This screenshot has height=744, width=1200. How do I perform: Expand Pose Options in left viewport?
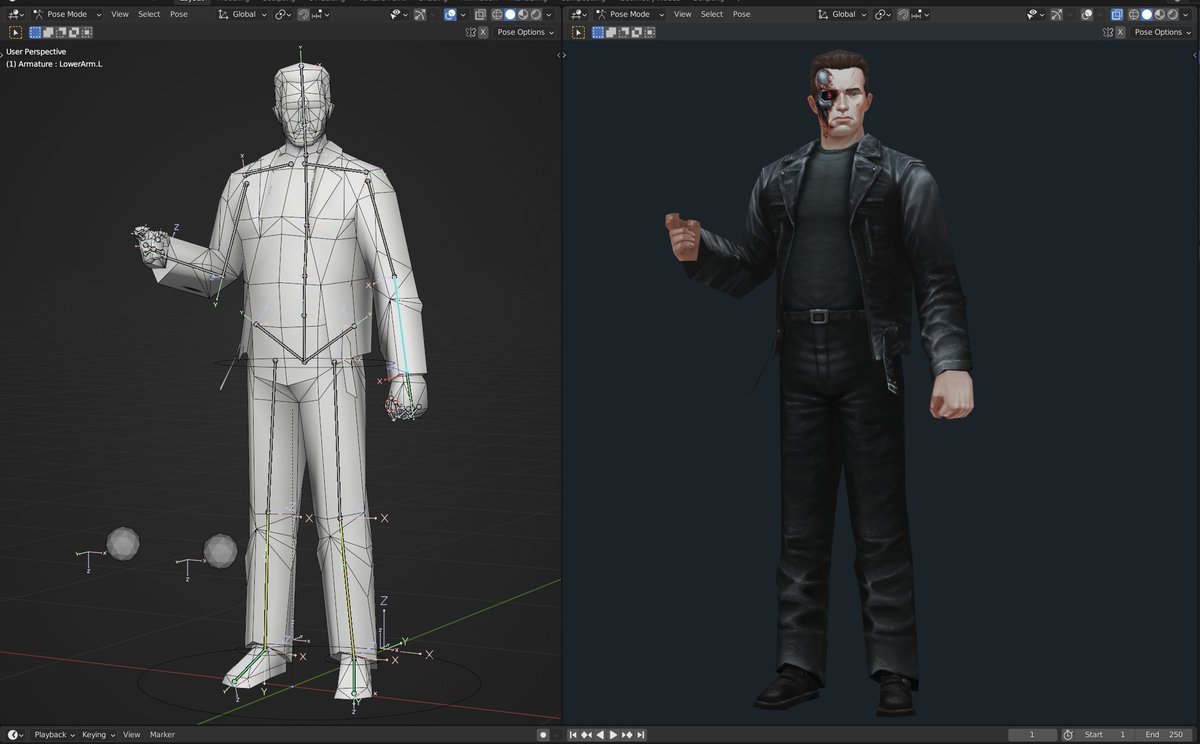pyautogui.click(x=524, y=32)
